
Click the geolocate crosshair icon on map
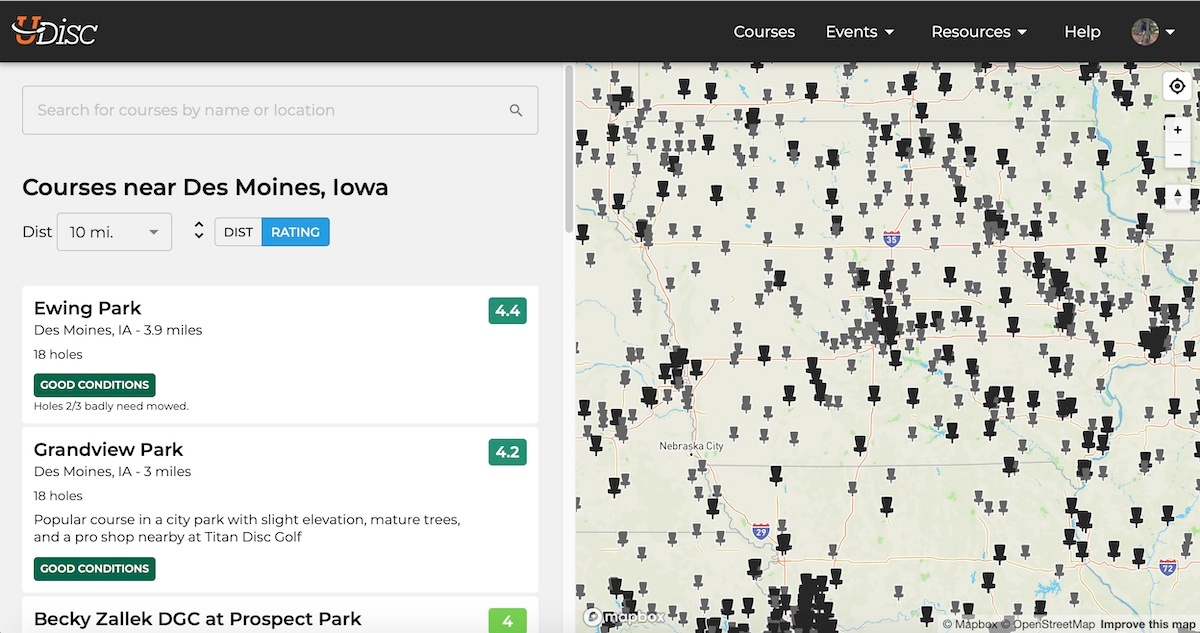click(x=1176, y=86)
